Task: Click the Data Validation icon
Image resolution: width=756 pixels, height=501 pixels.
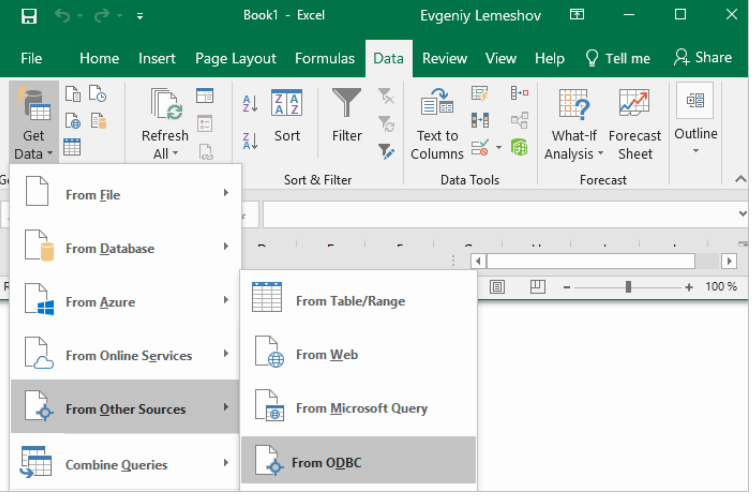Action: [x=480, y=147]
